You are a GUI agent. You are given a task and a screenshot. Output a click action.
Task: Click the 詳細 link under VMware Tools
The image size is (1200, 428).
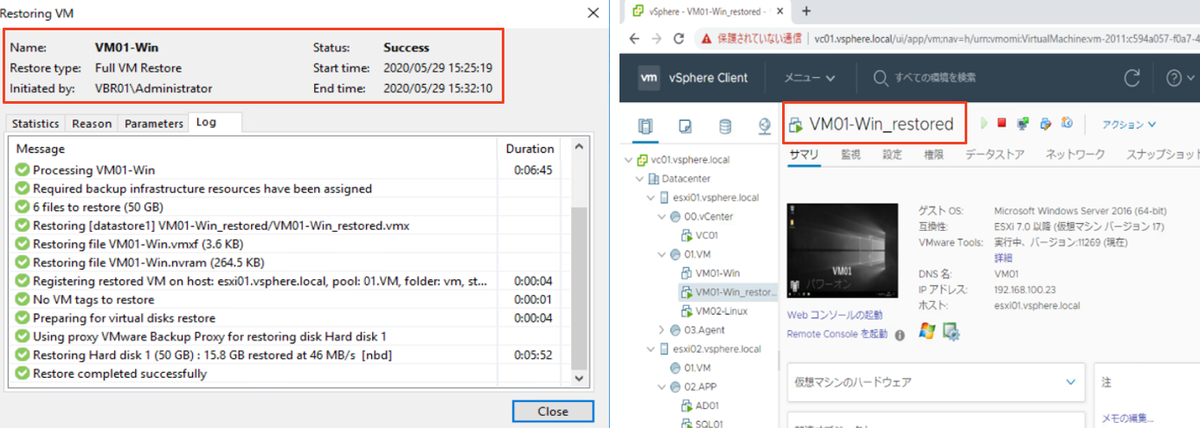pos(1005,257)
